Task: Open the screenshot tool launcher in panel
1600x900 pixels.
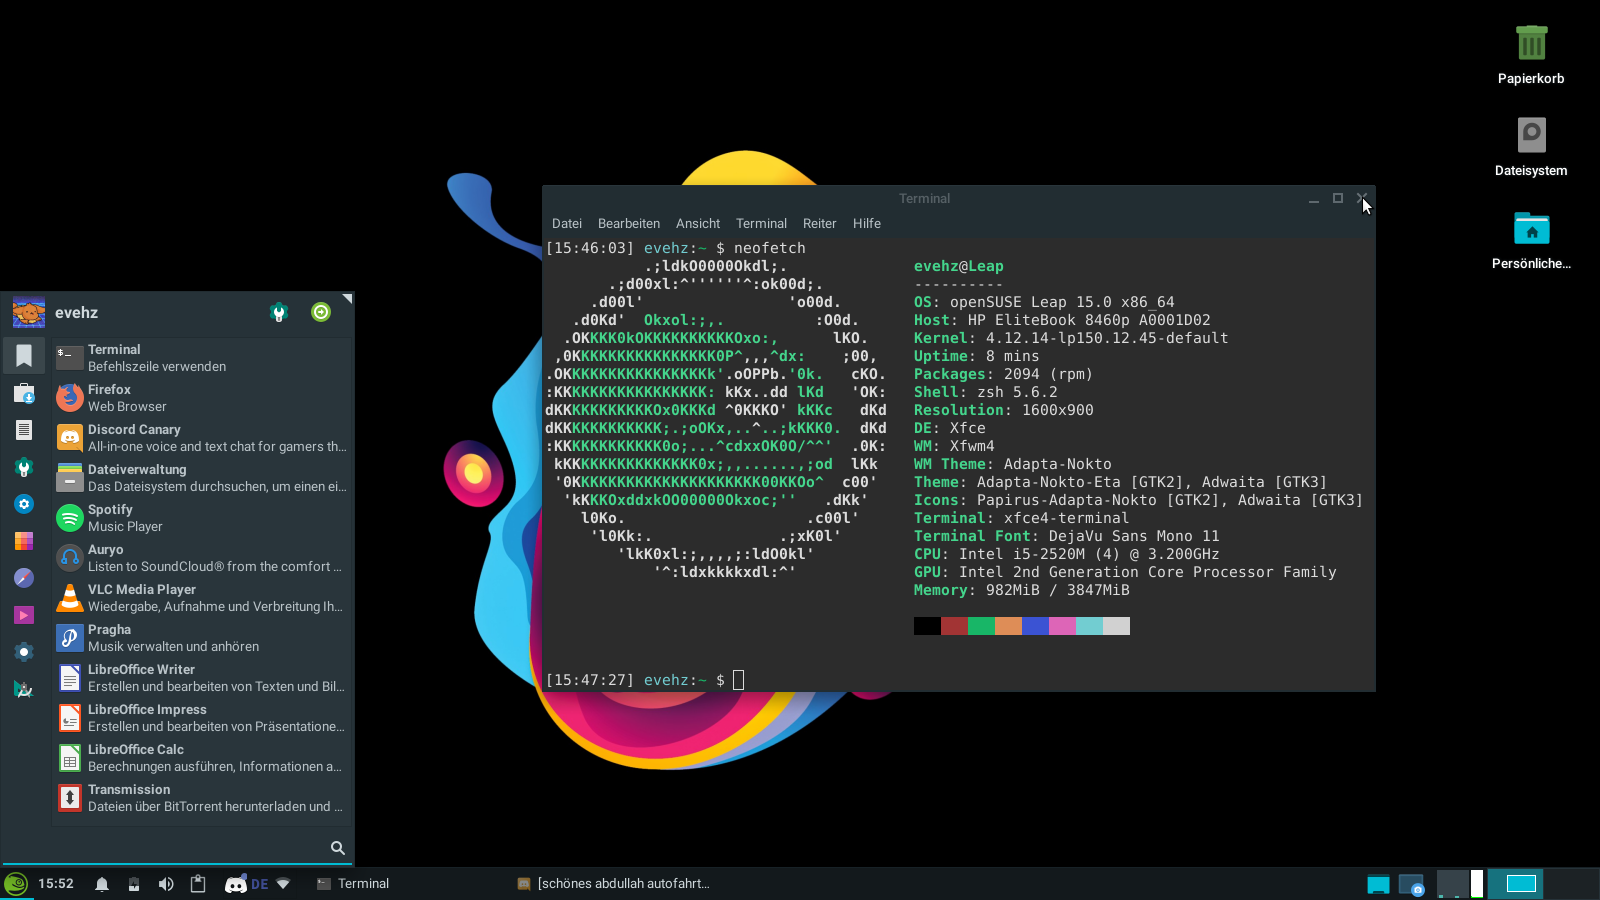Action: pos(1411,884)
